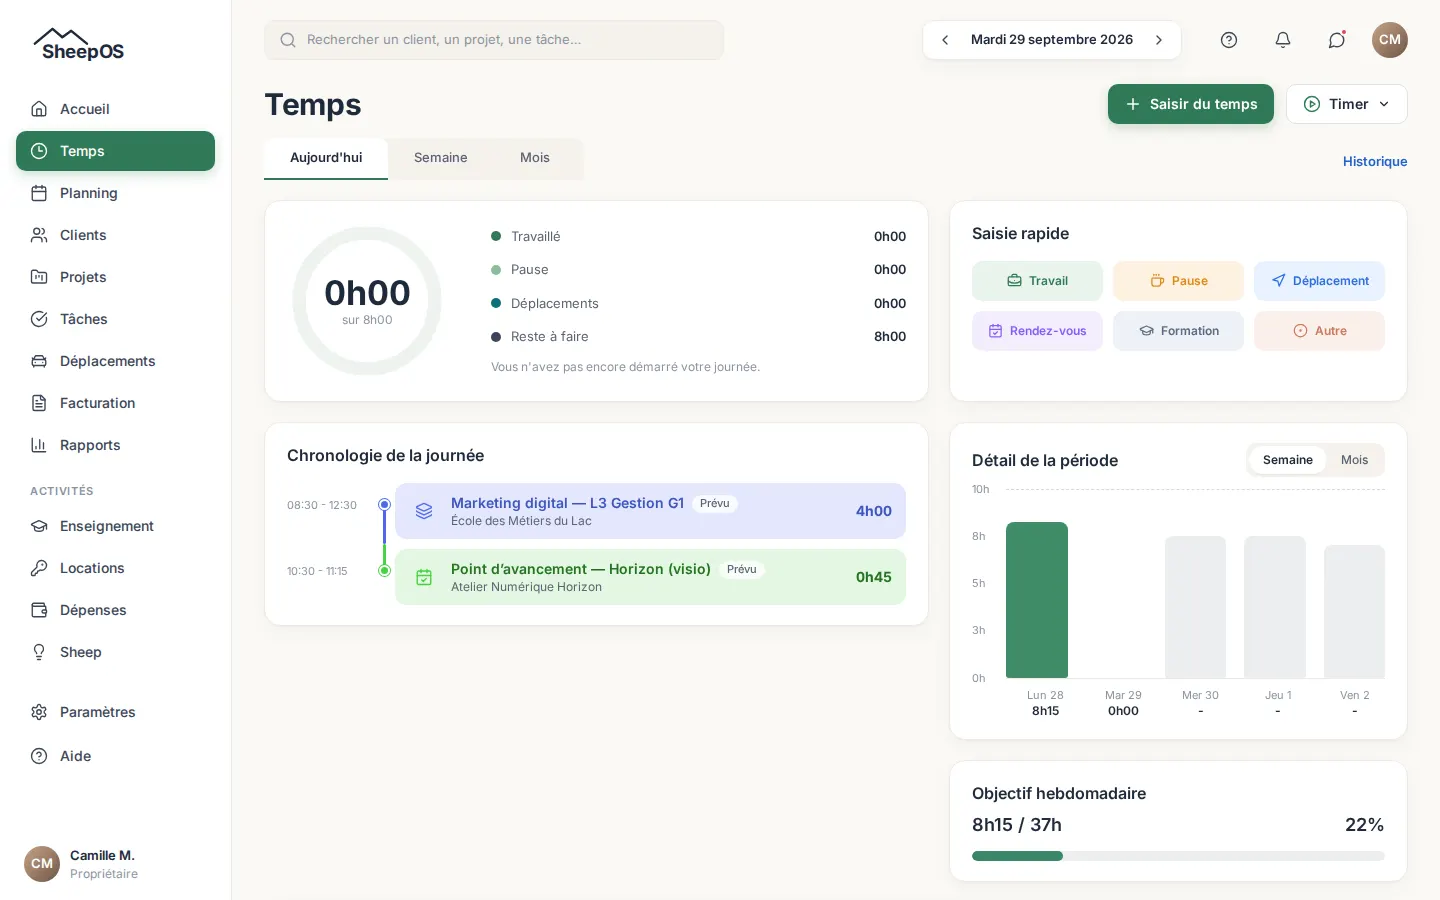Image resolution: width=1440 pixels, height=900 pixels.
Task: Start quick entry Travail
Action: coord(1037,281)
